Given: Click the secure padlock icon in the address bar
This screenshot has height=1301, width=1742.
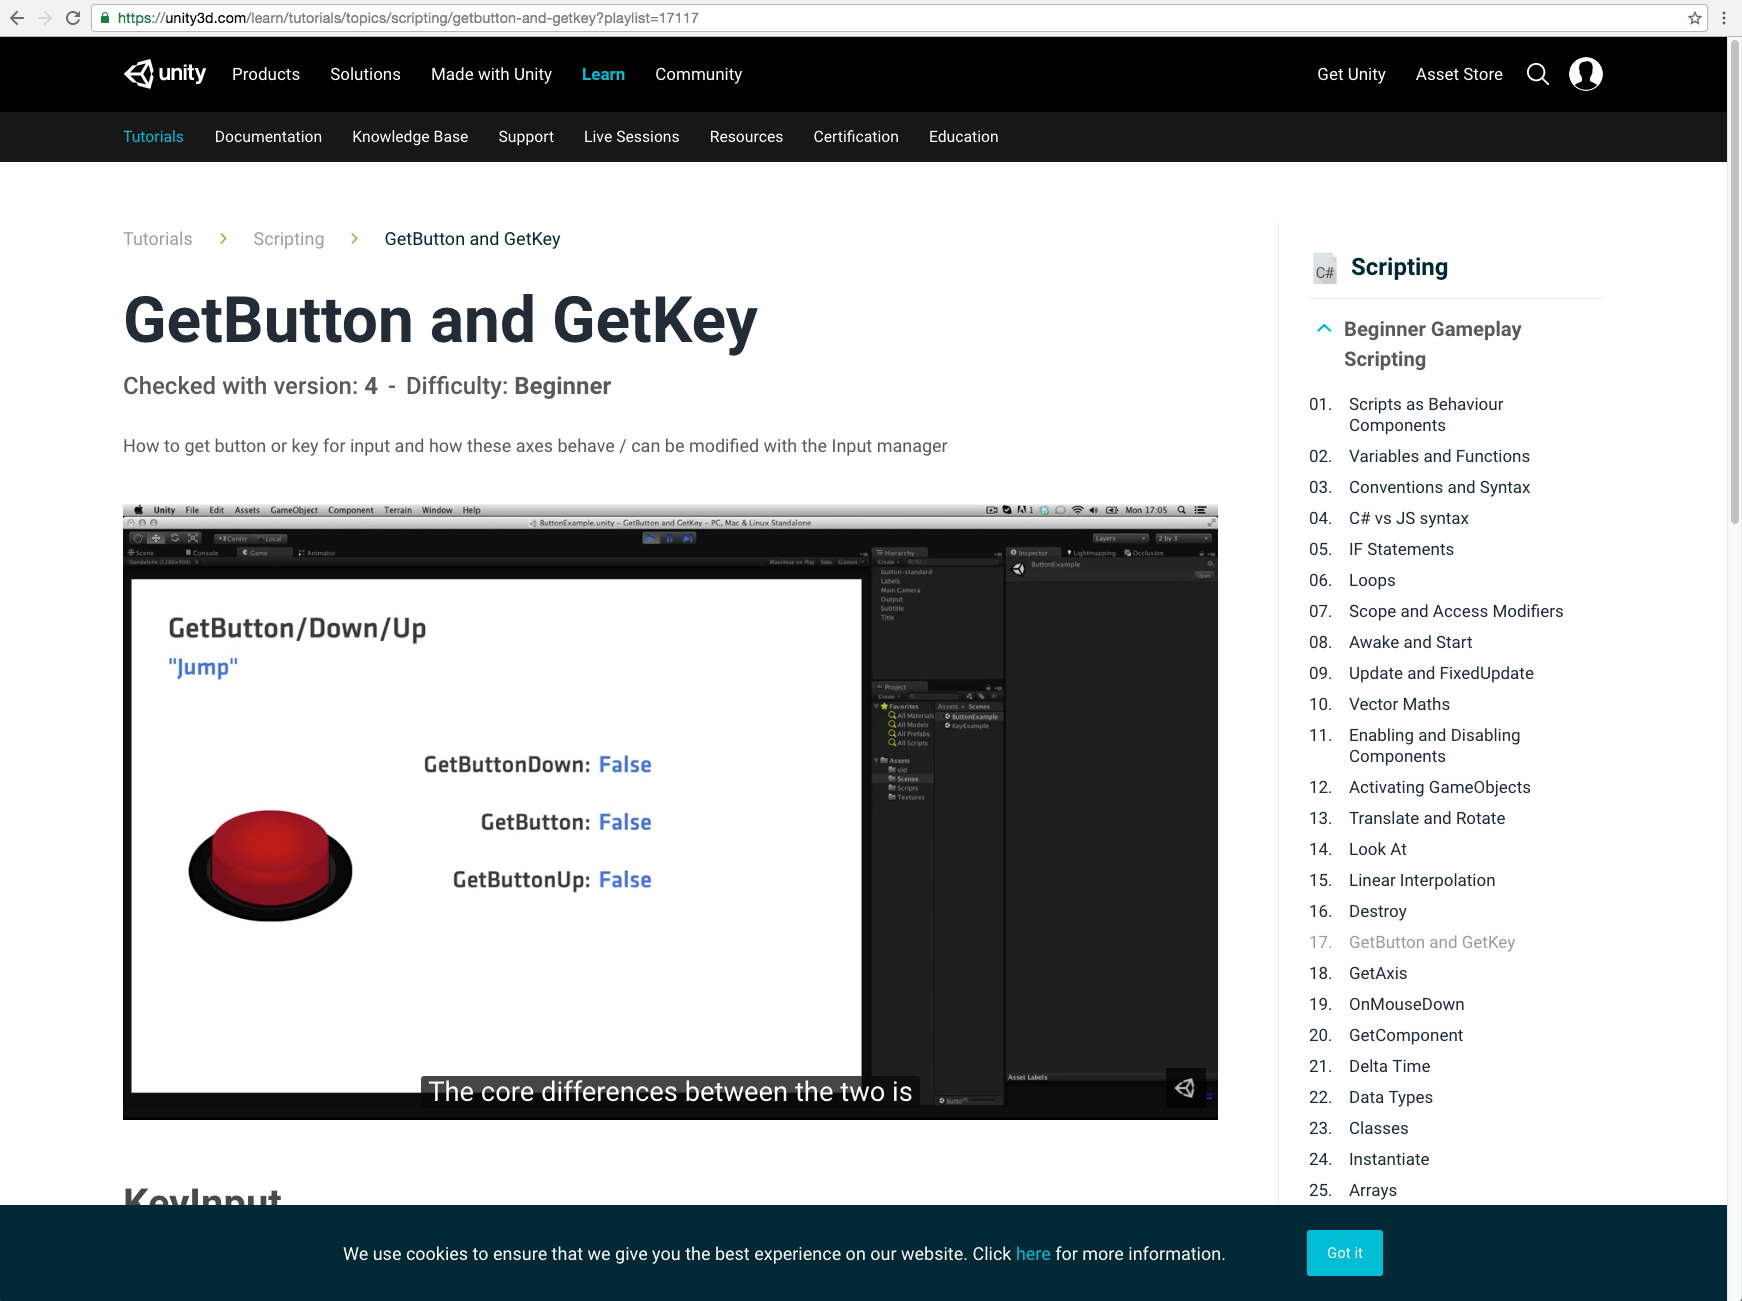Looking at the screenshot, I should pos(105,18).
